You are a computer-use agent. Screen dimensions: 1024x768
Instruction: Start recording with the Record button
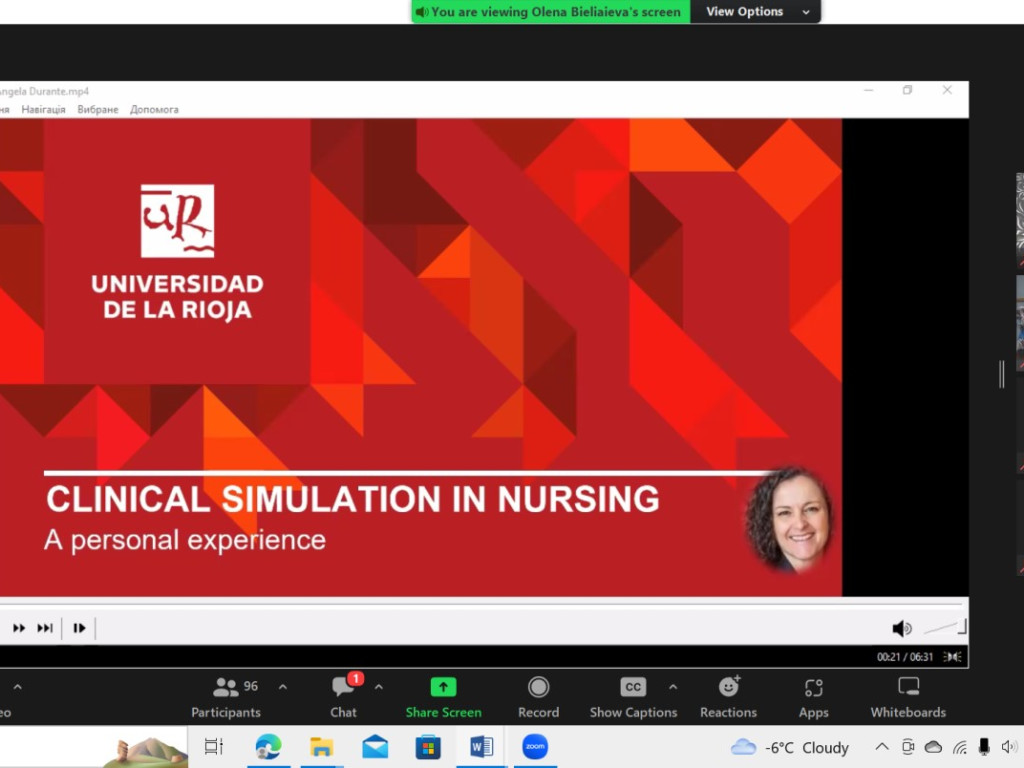538,697
